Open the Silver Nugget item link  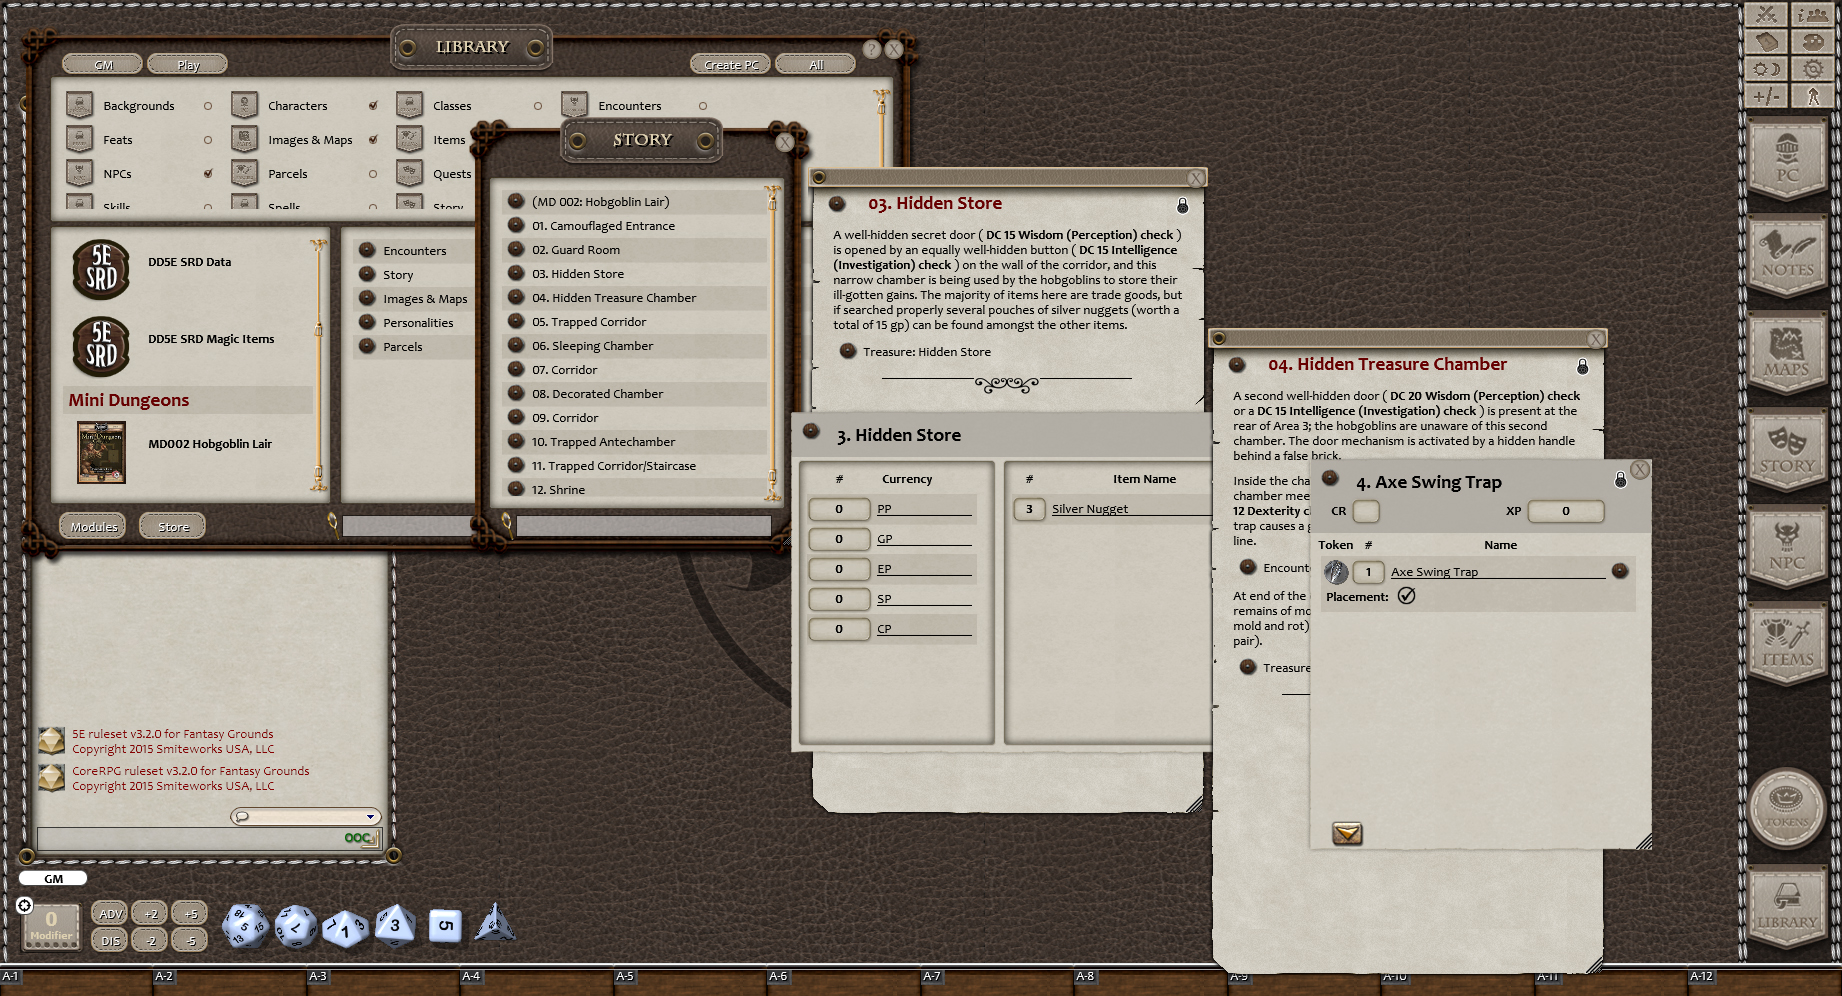point(1090,508)
